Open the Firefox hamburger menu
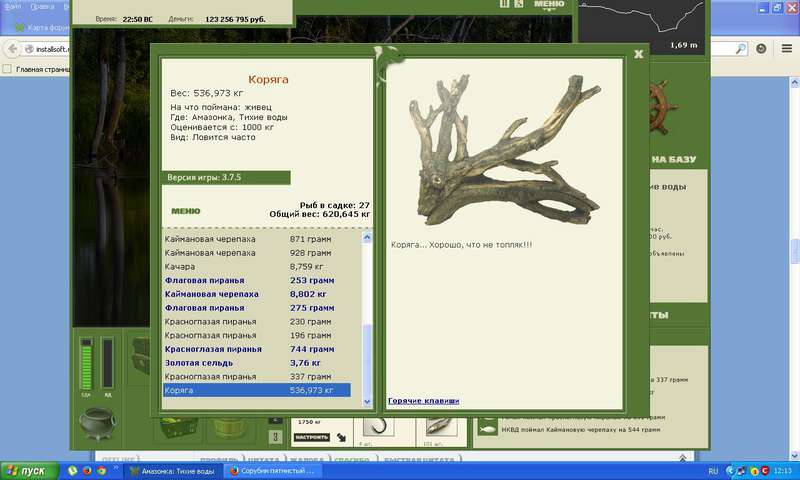 [787, 48]
